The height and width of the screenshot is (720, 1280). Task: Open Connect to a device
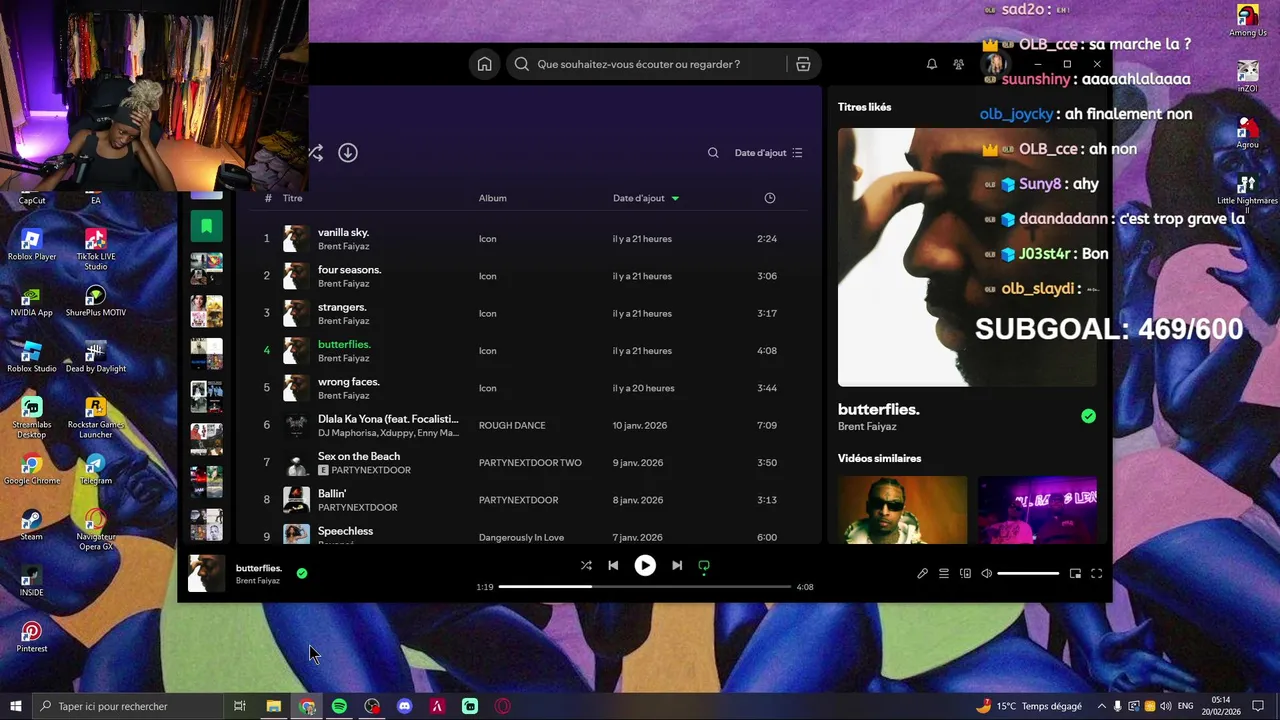965,573
